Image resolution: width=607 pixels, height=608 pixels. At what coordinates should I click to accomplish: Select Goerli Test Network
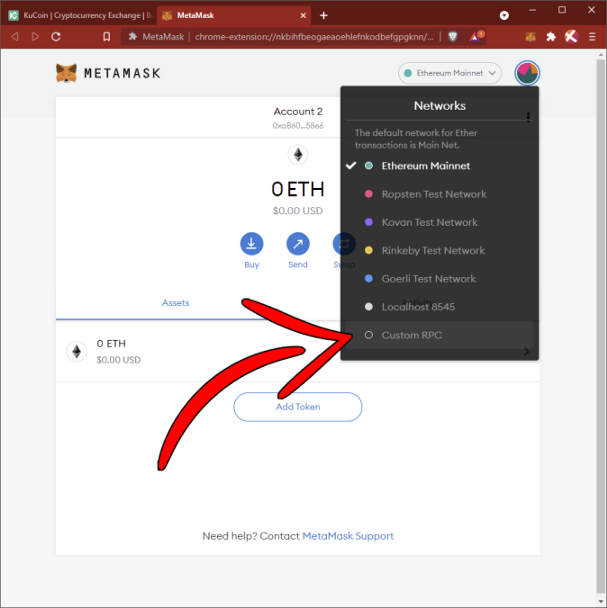[439, 279]
